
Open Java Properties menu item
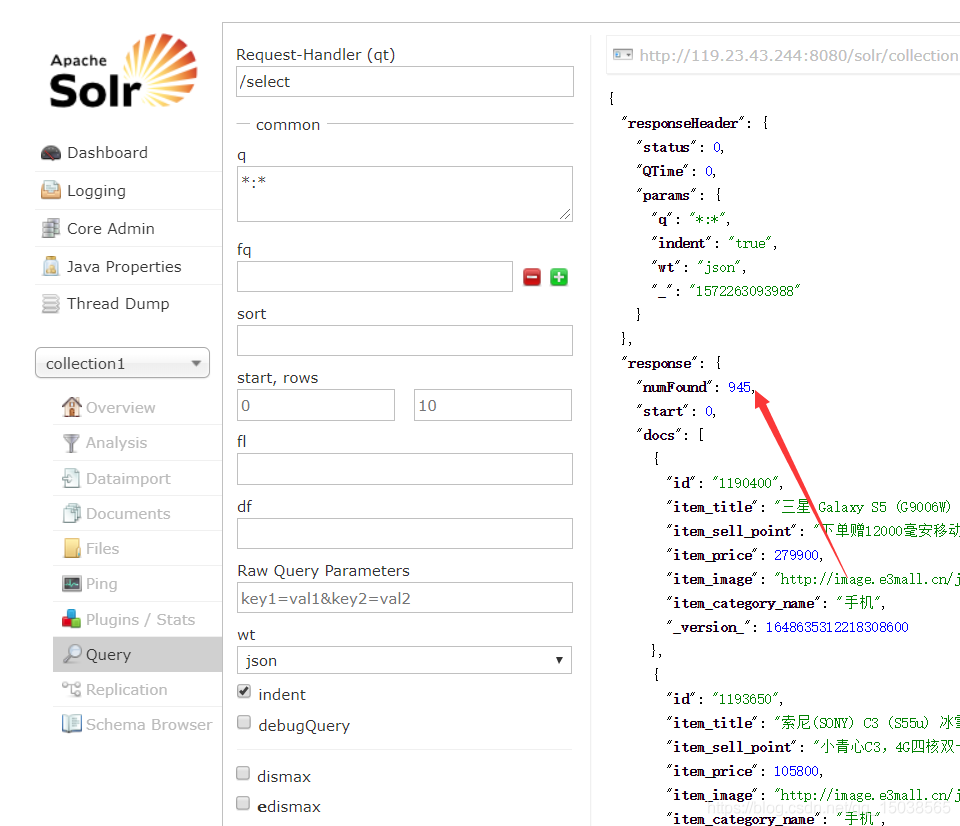pyautogui.click(x=124, y=266)
